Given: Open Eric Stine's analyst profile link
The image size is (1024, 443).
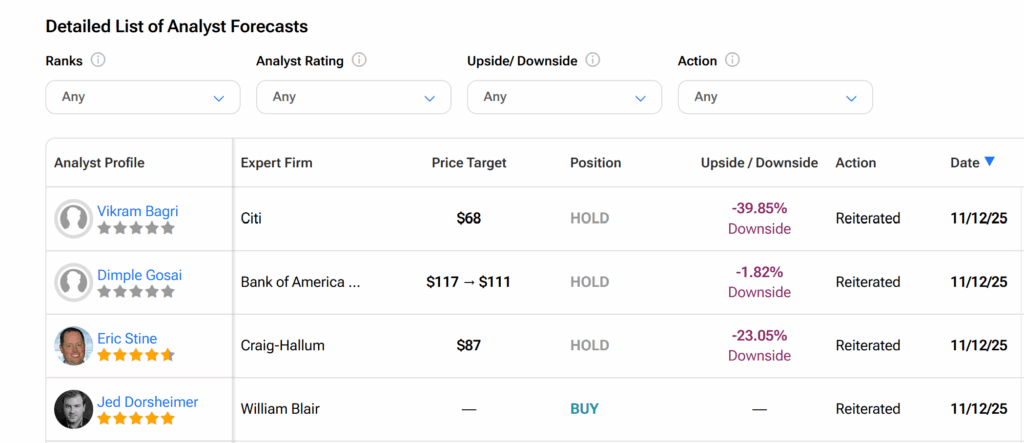Looking at the screenshot, I should 127,339.
